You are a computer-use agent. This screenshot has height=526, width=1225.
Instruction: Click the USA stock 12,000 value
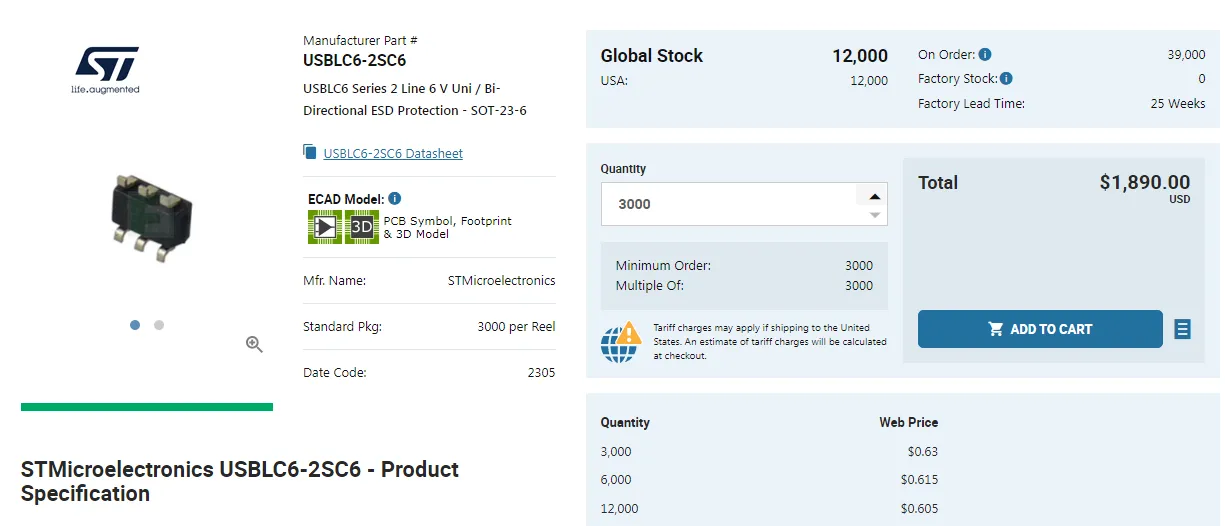click(x=869, y=81)
